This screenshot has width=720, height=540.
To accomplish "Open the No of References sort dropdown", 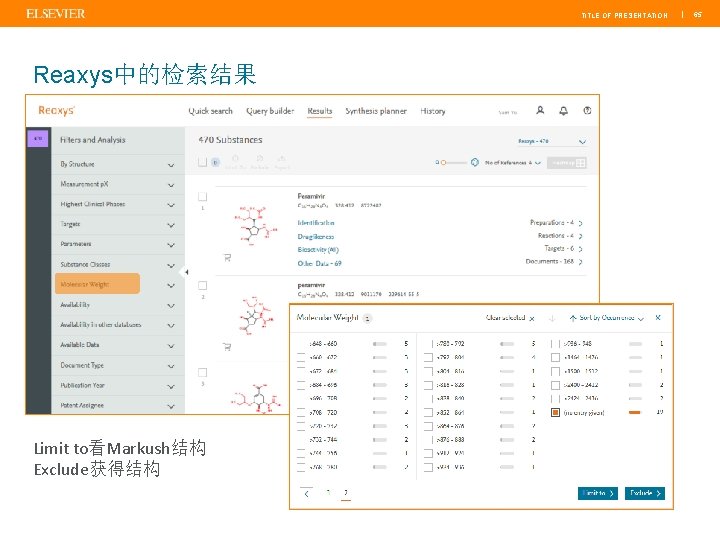I will 513,163.
